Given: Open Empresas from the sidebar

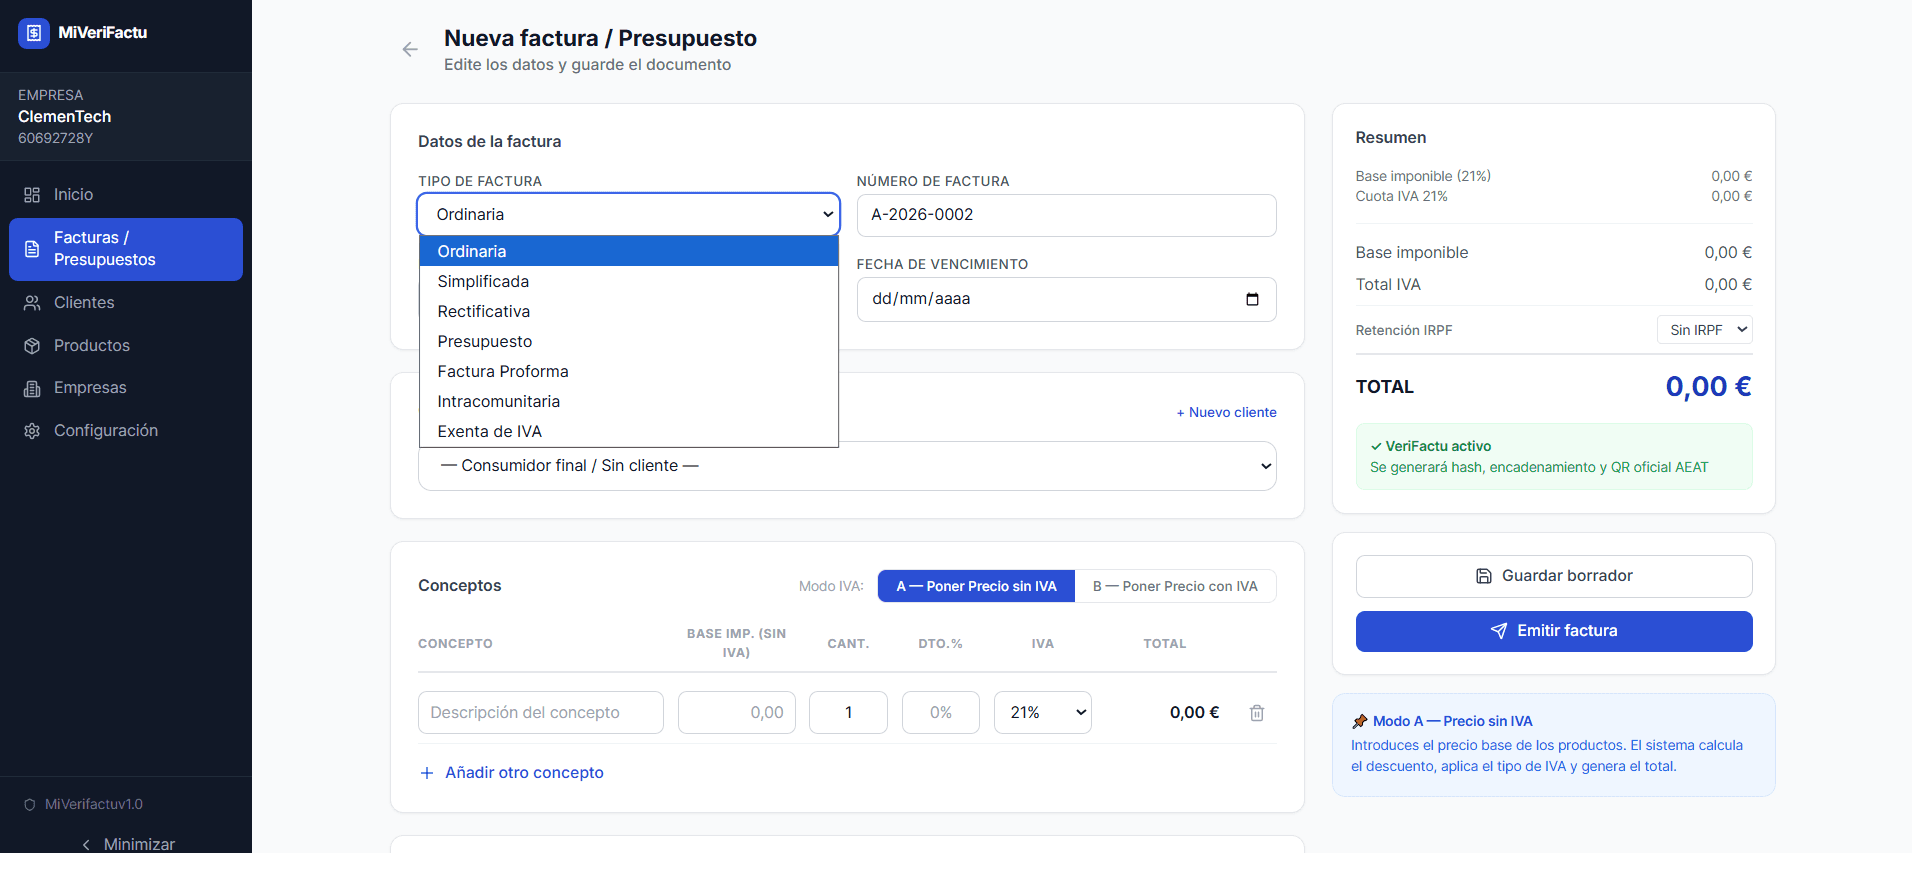Looking at the screenshot, I should [x=126, y=388].
